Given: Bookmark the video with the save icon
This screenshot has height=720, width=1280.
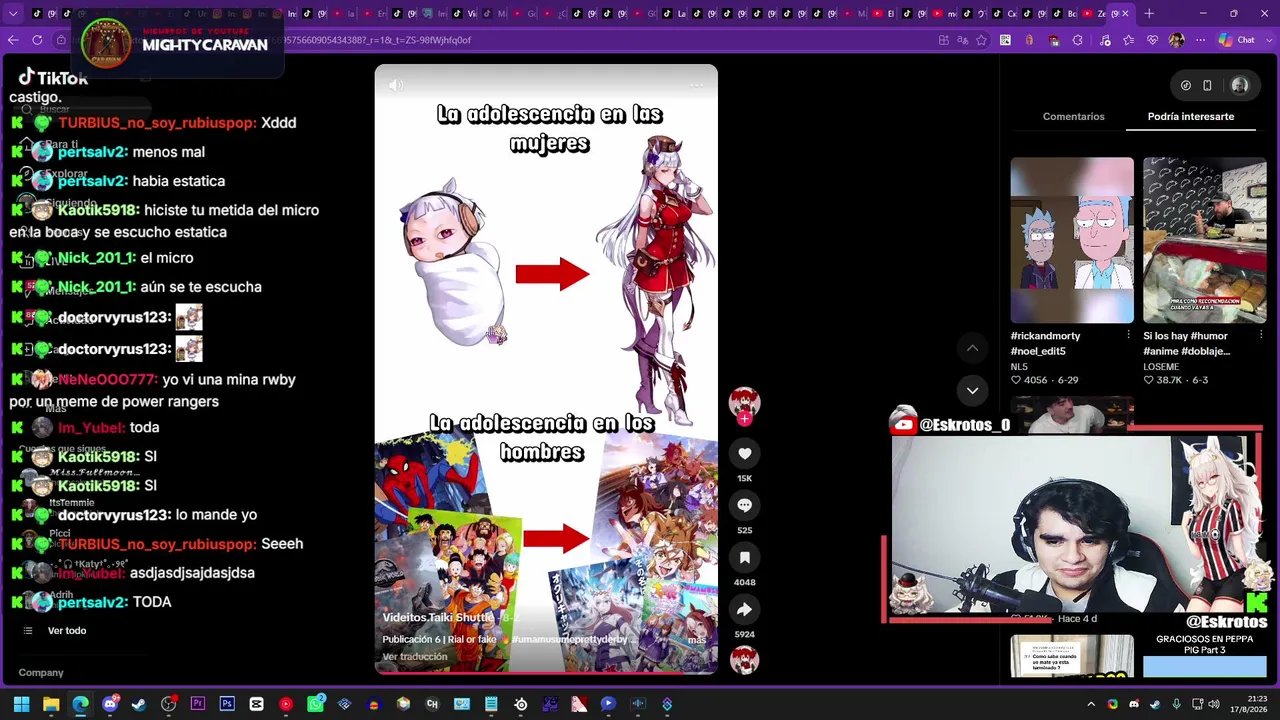Looking at the screenshot, I should [x=744, y=558].
